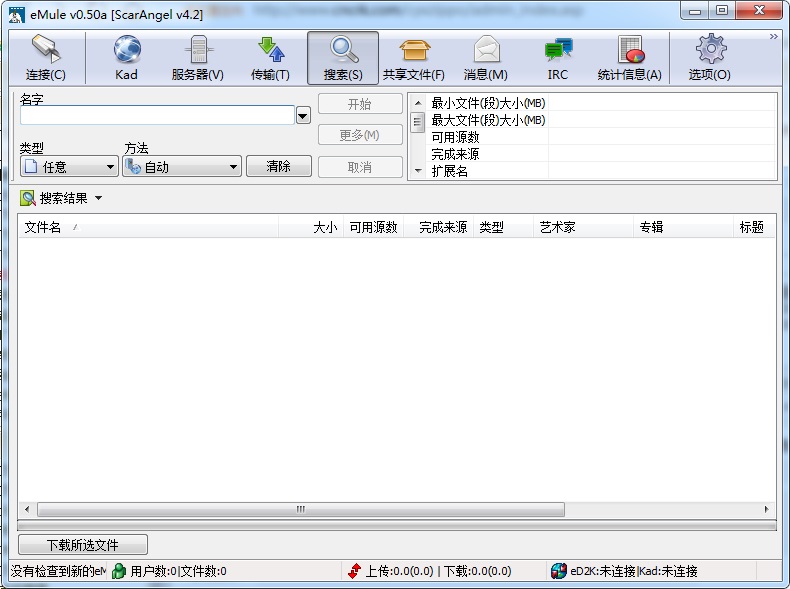Sort by the 文件名 column header

(x=148, y=227)
